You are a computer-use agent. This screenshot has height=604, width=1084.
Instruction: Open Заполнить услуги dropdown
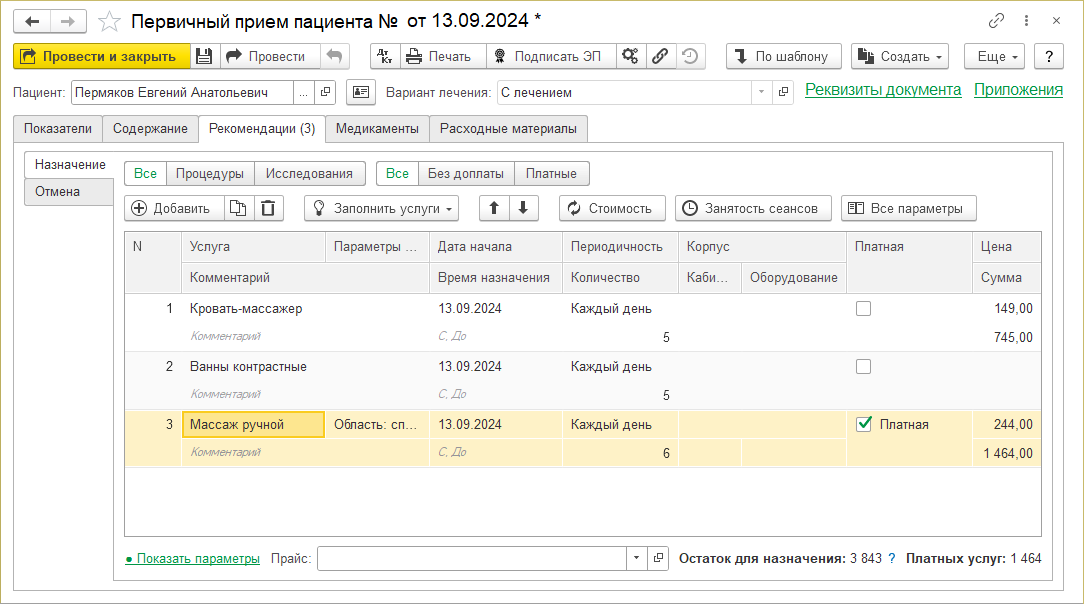tap(381, 208)
